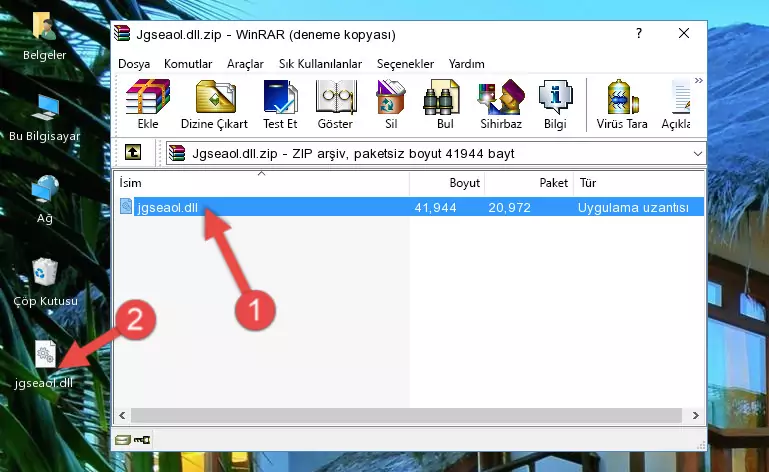
Task: Expand the toolbar overflow chevron
Action: (699, 80)
